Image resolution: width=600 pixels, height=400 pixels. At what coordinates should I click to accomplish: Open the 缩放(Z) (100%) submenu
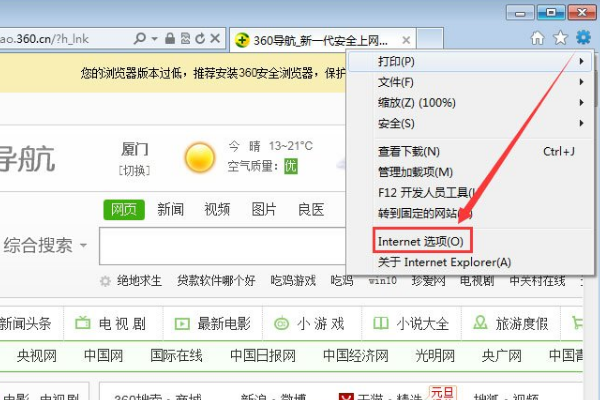tap(470, 103)
